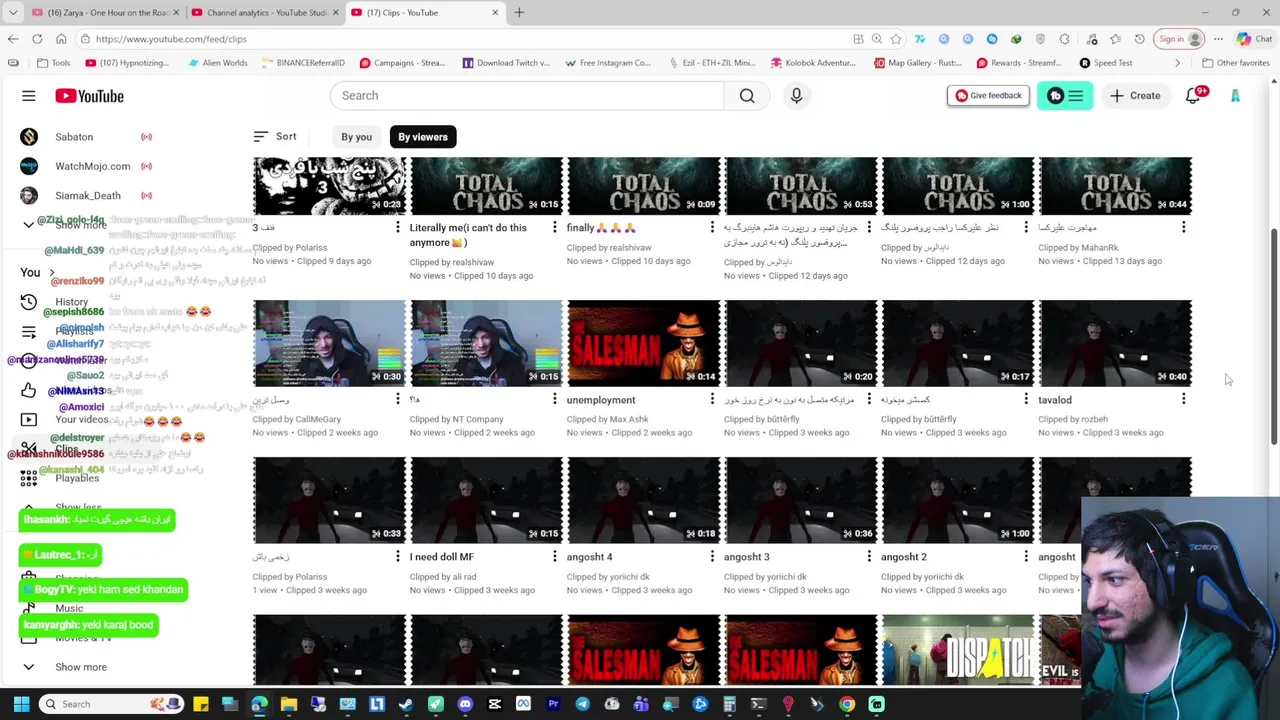
Task: Open the account avatar menu
Action: (x=1235, y=96)
